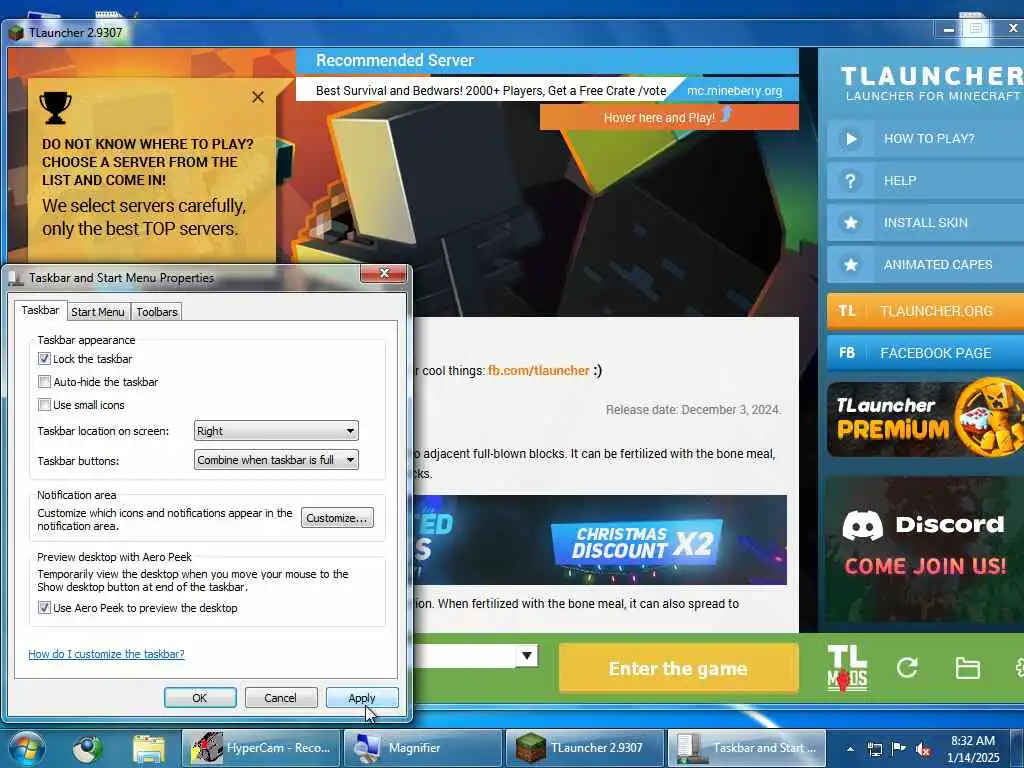Screen dimensions: 1024x768
Task: Click the TLauncher title bar cube icon
Action: click(x=16, y=32)
